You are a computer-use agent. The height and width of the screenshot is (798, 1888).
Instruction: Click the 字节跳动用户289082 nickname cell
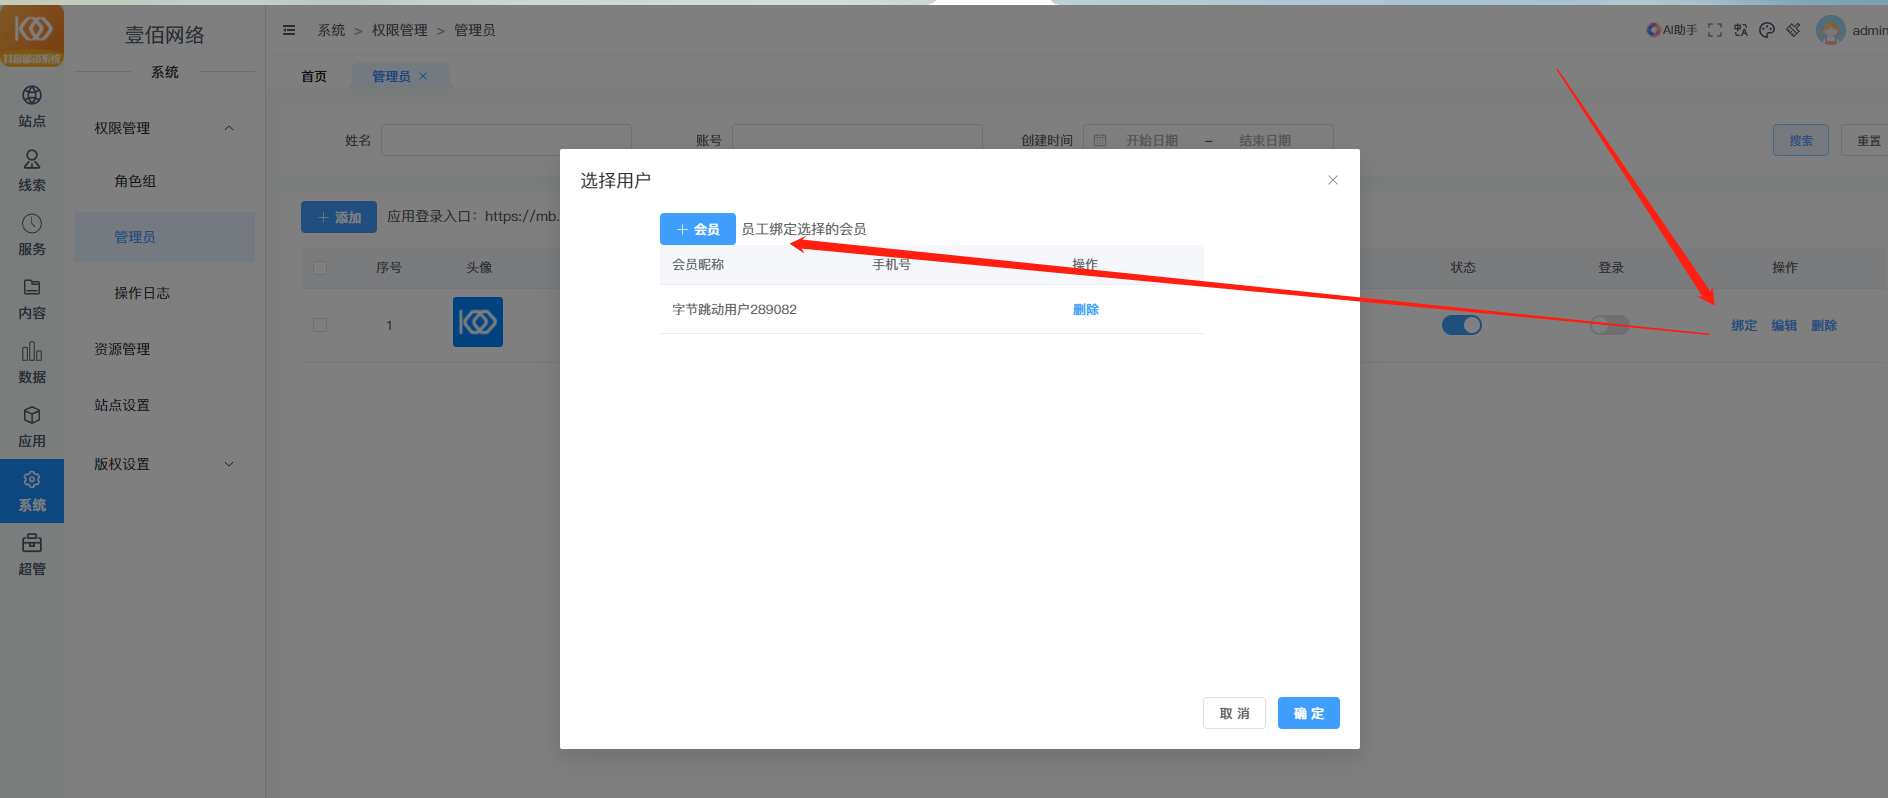734,309
